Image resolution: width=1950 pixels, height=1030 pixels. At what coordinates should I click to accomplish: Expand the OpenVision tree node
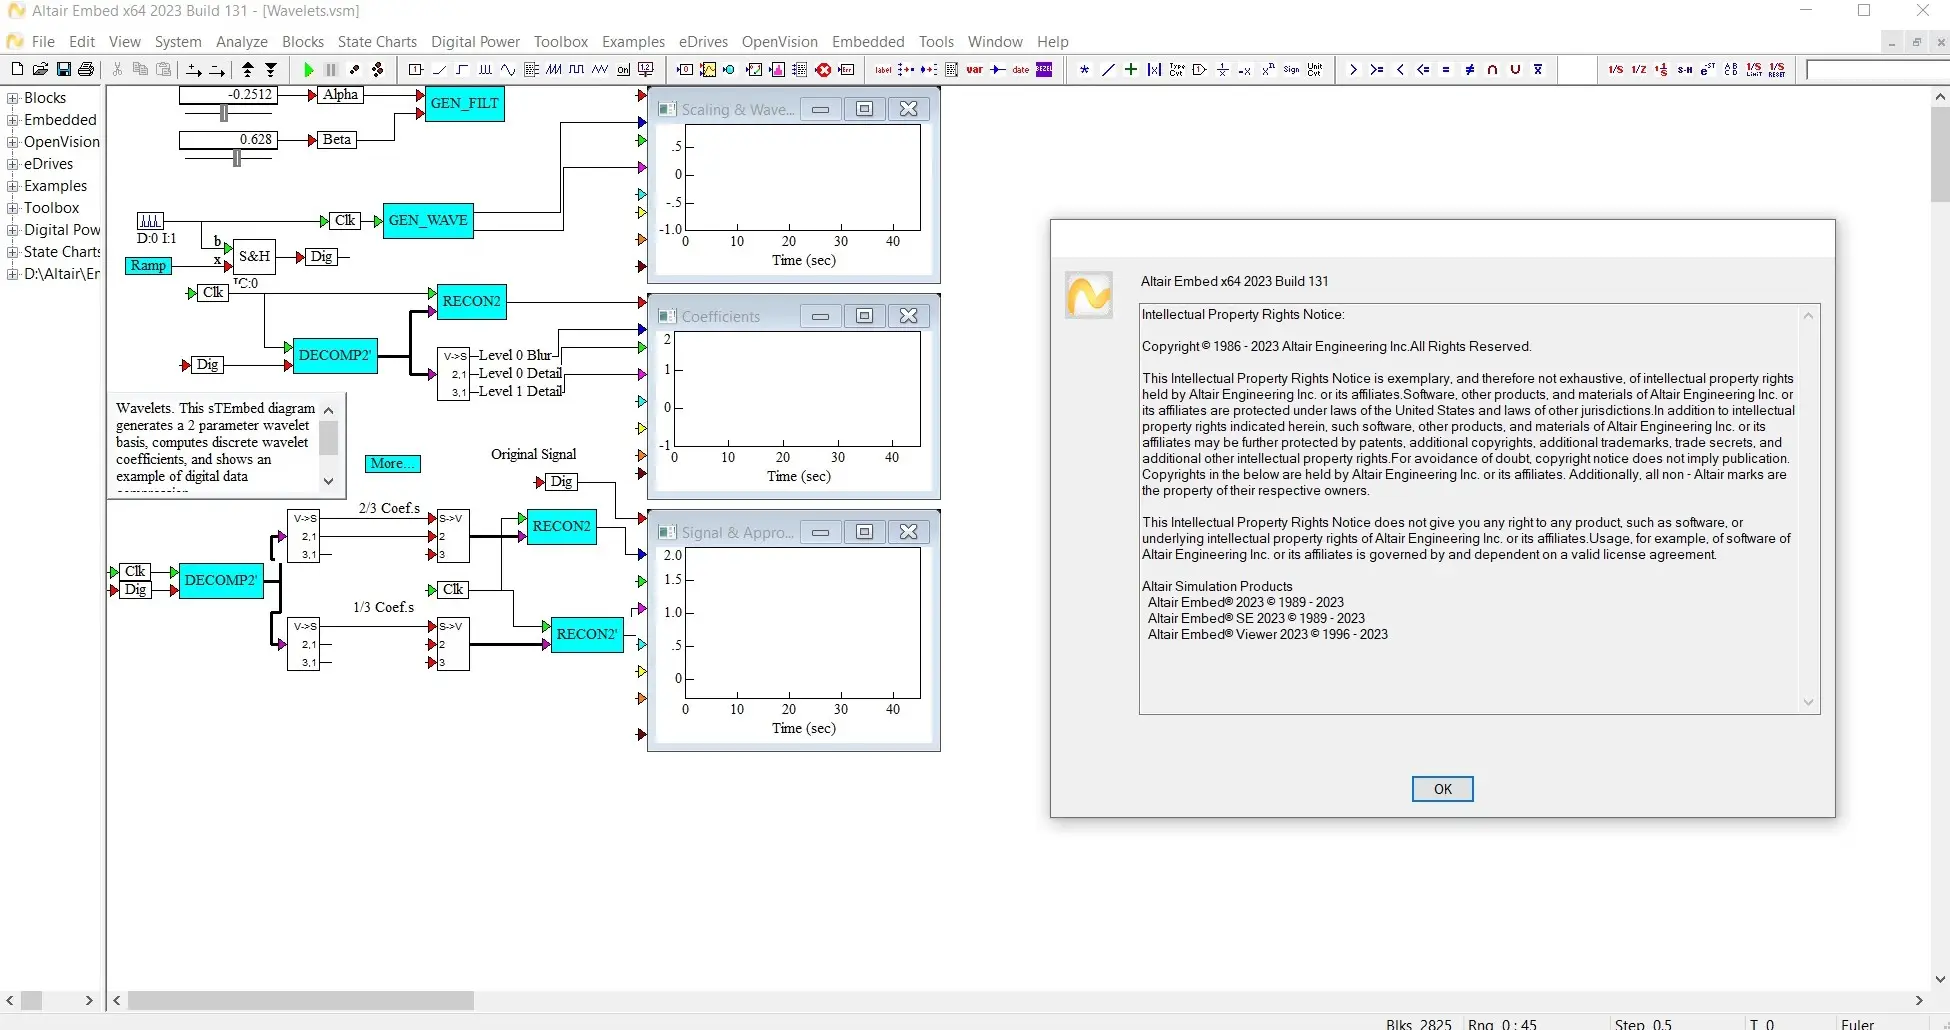click(13, 142)
